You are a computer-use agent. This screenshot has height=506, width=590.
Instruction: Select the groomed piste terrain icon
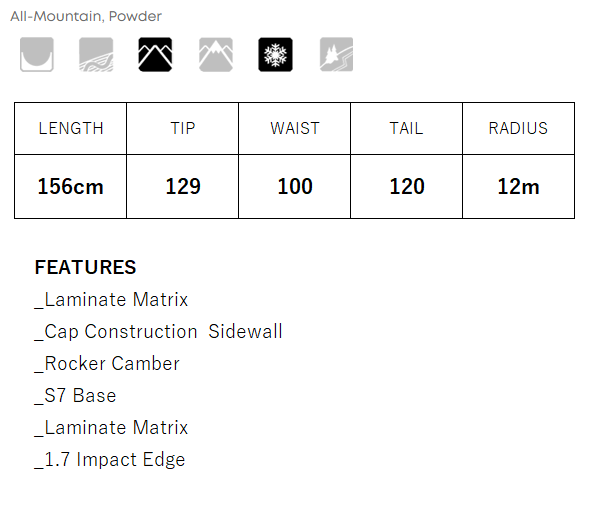96,54
